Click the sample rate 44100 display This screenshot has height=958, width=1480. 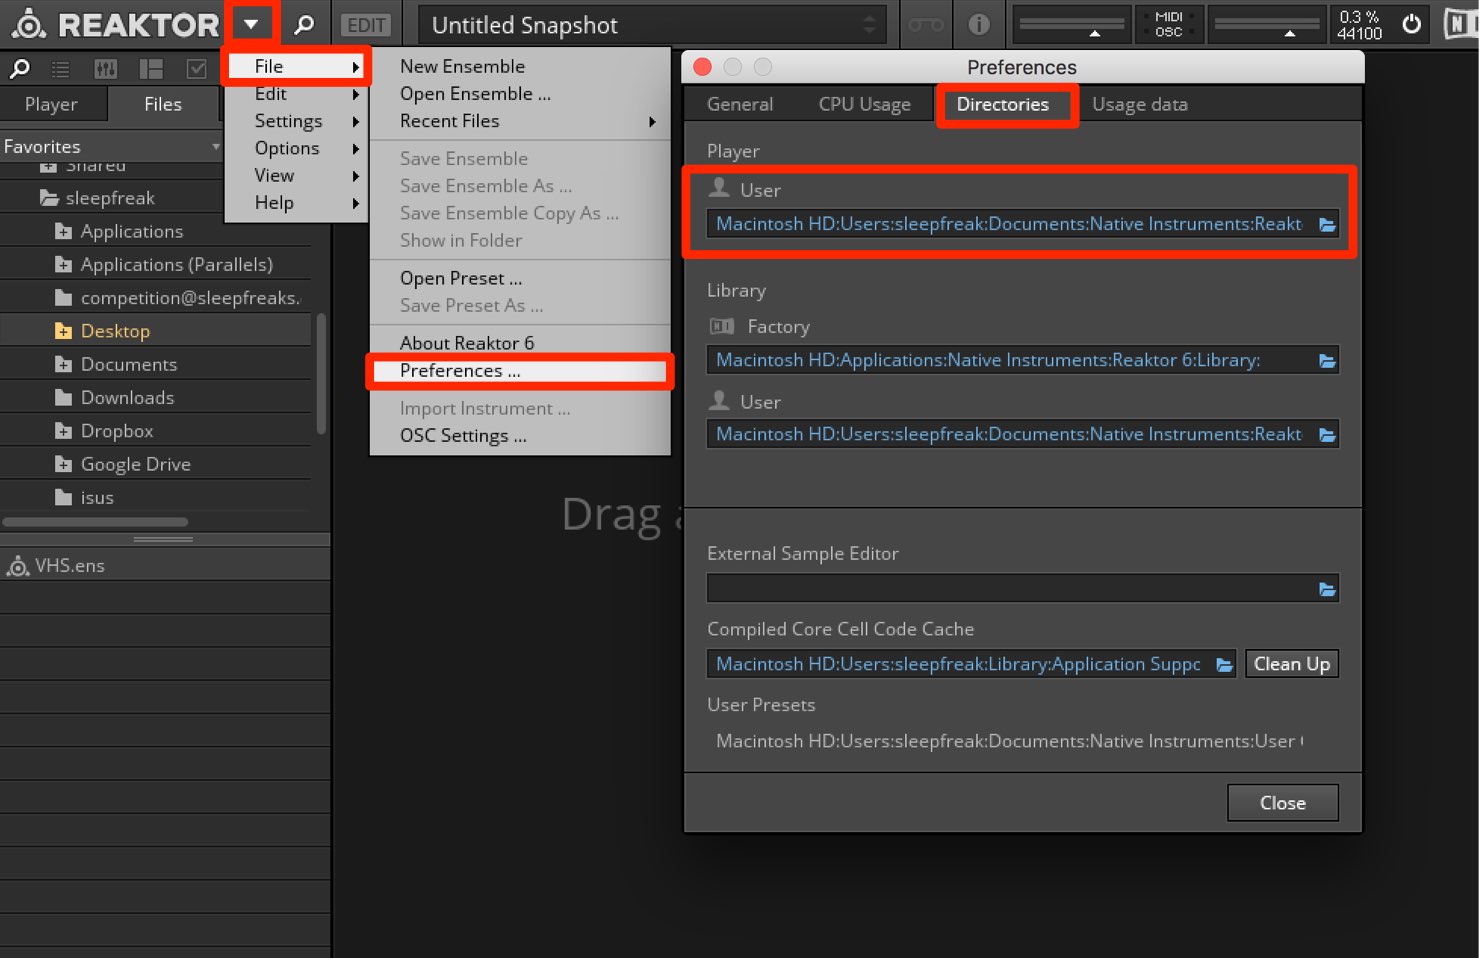(x=1360, y=33)
